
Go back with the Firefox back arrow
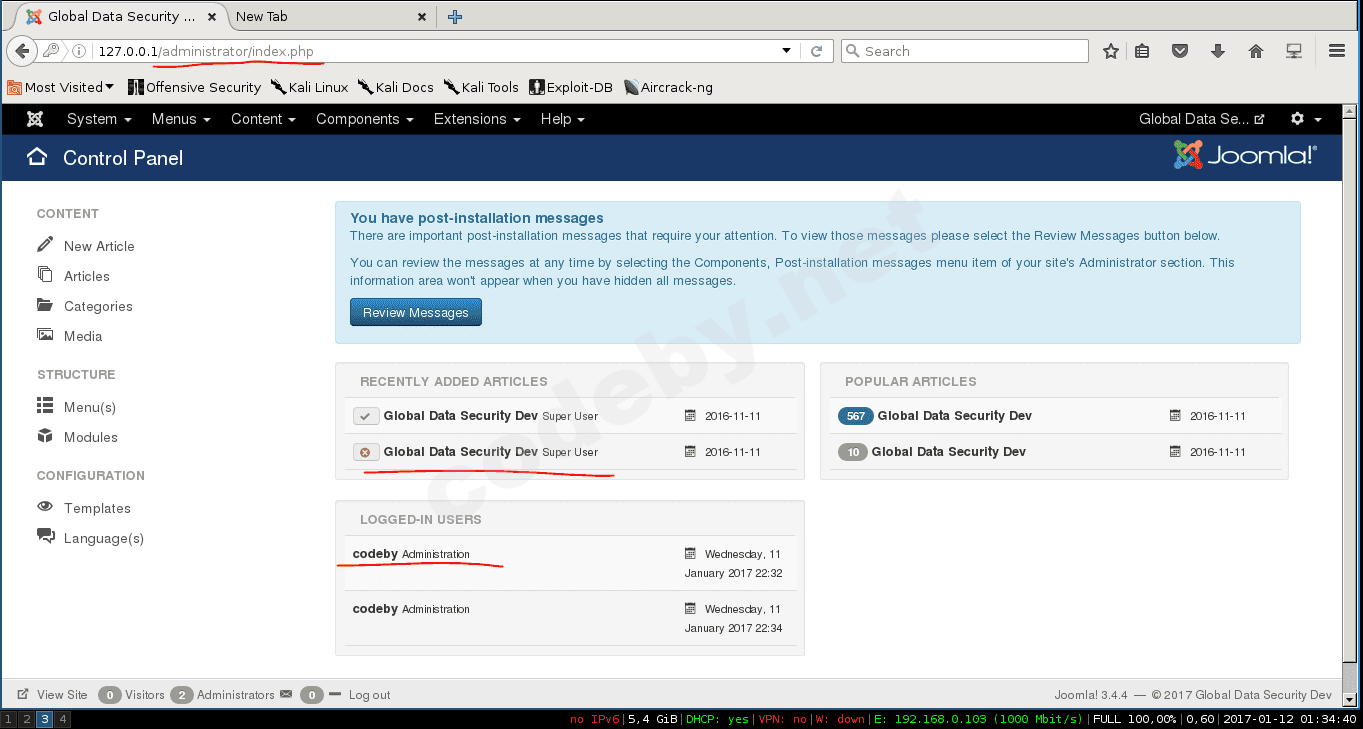(22, 51)
